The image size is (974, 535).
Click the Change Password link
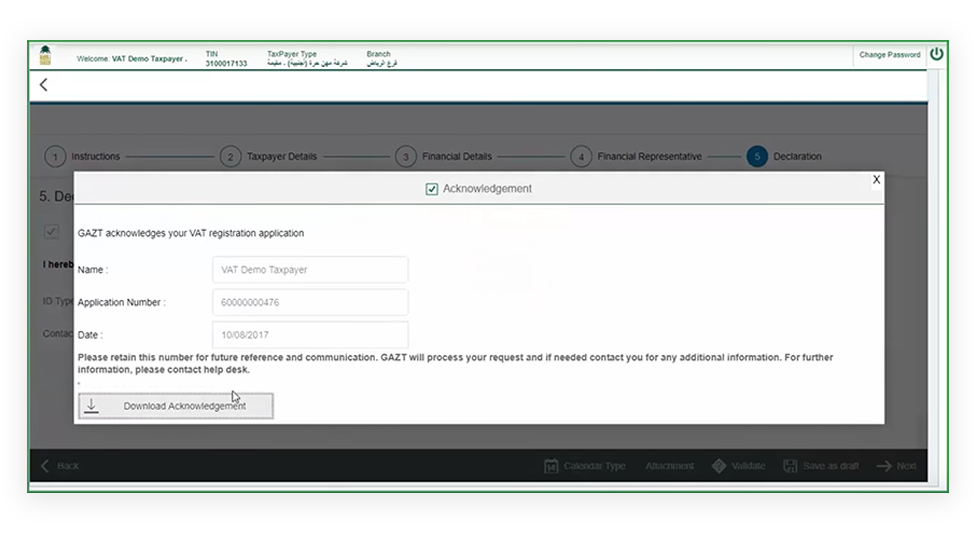(889, 55)
